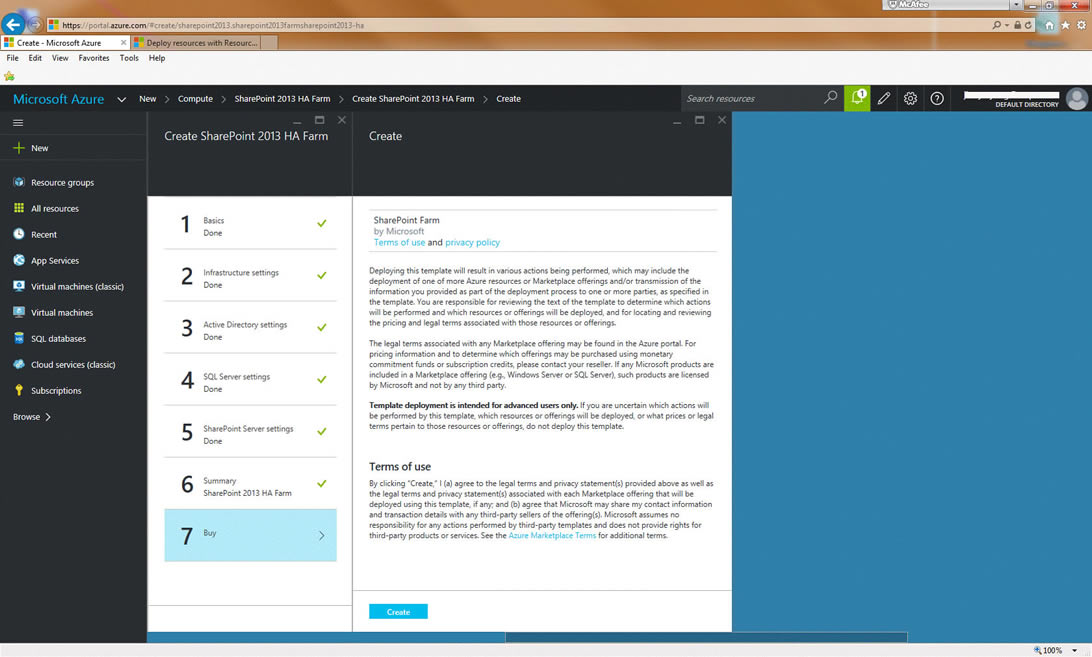
Task: Select step 2 Infrastructure settings
Action: point(250,276)
